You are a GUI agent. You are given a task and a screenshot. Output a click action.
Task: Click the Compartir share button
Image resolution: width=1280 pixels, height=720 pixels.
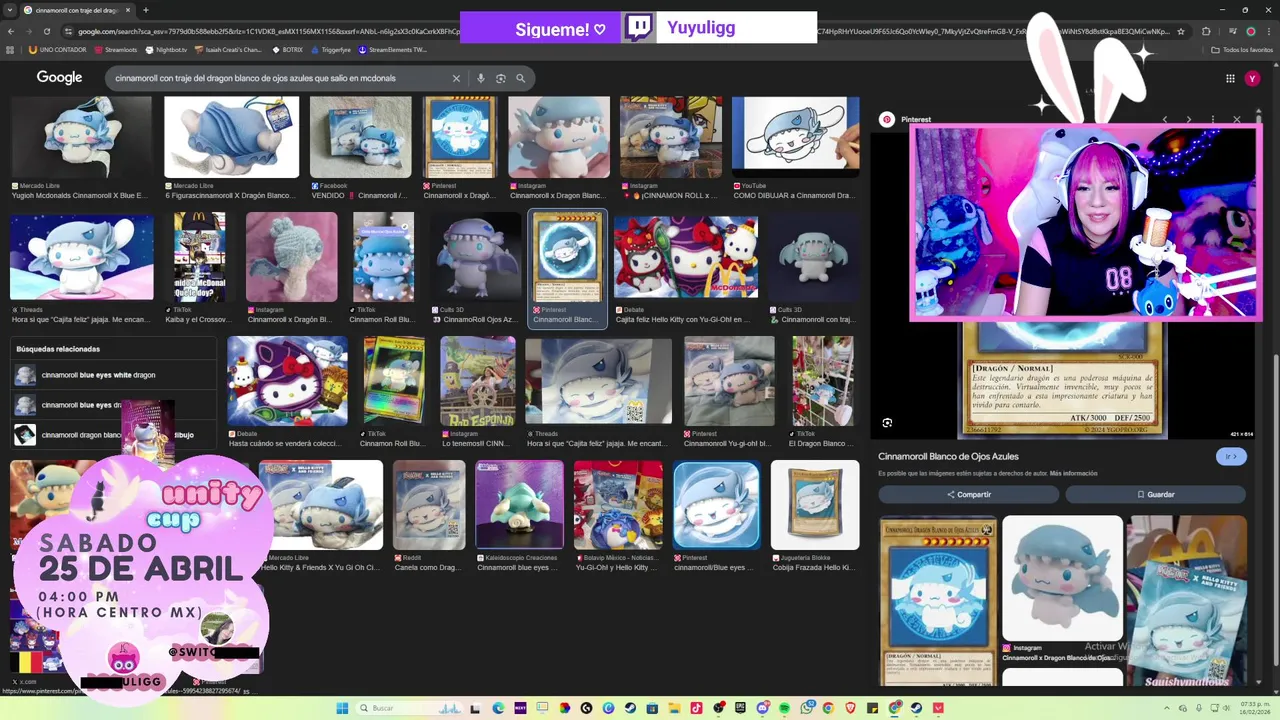pyautogui.click(x=968, y=494)
